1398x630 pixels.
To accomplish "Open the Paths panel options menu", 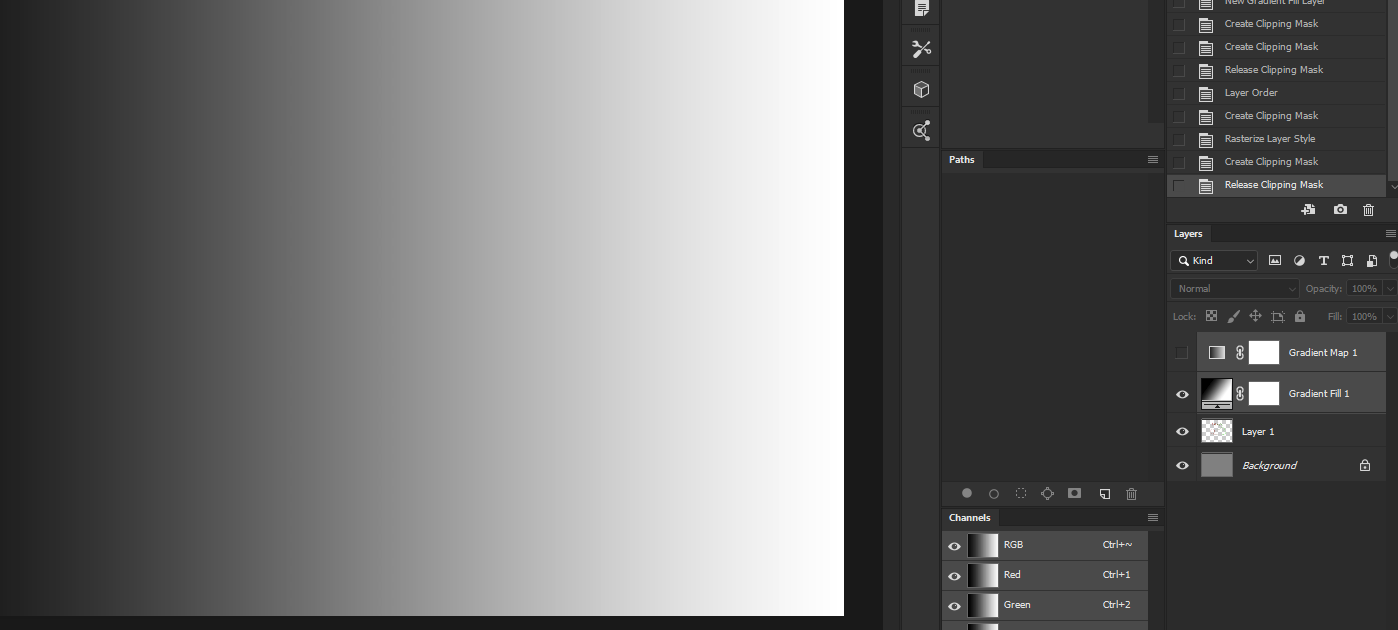I will tap(1153, 159).
